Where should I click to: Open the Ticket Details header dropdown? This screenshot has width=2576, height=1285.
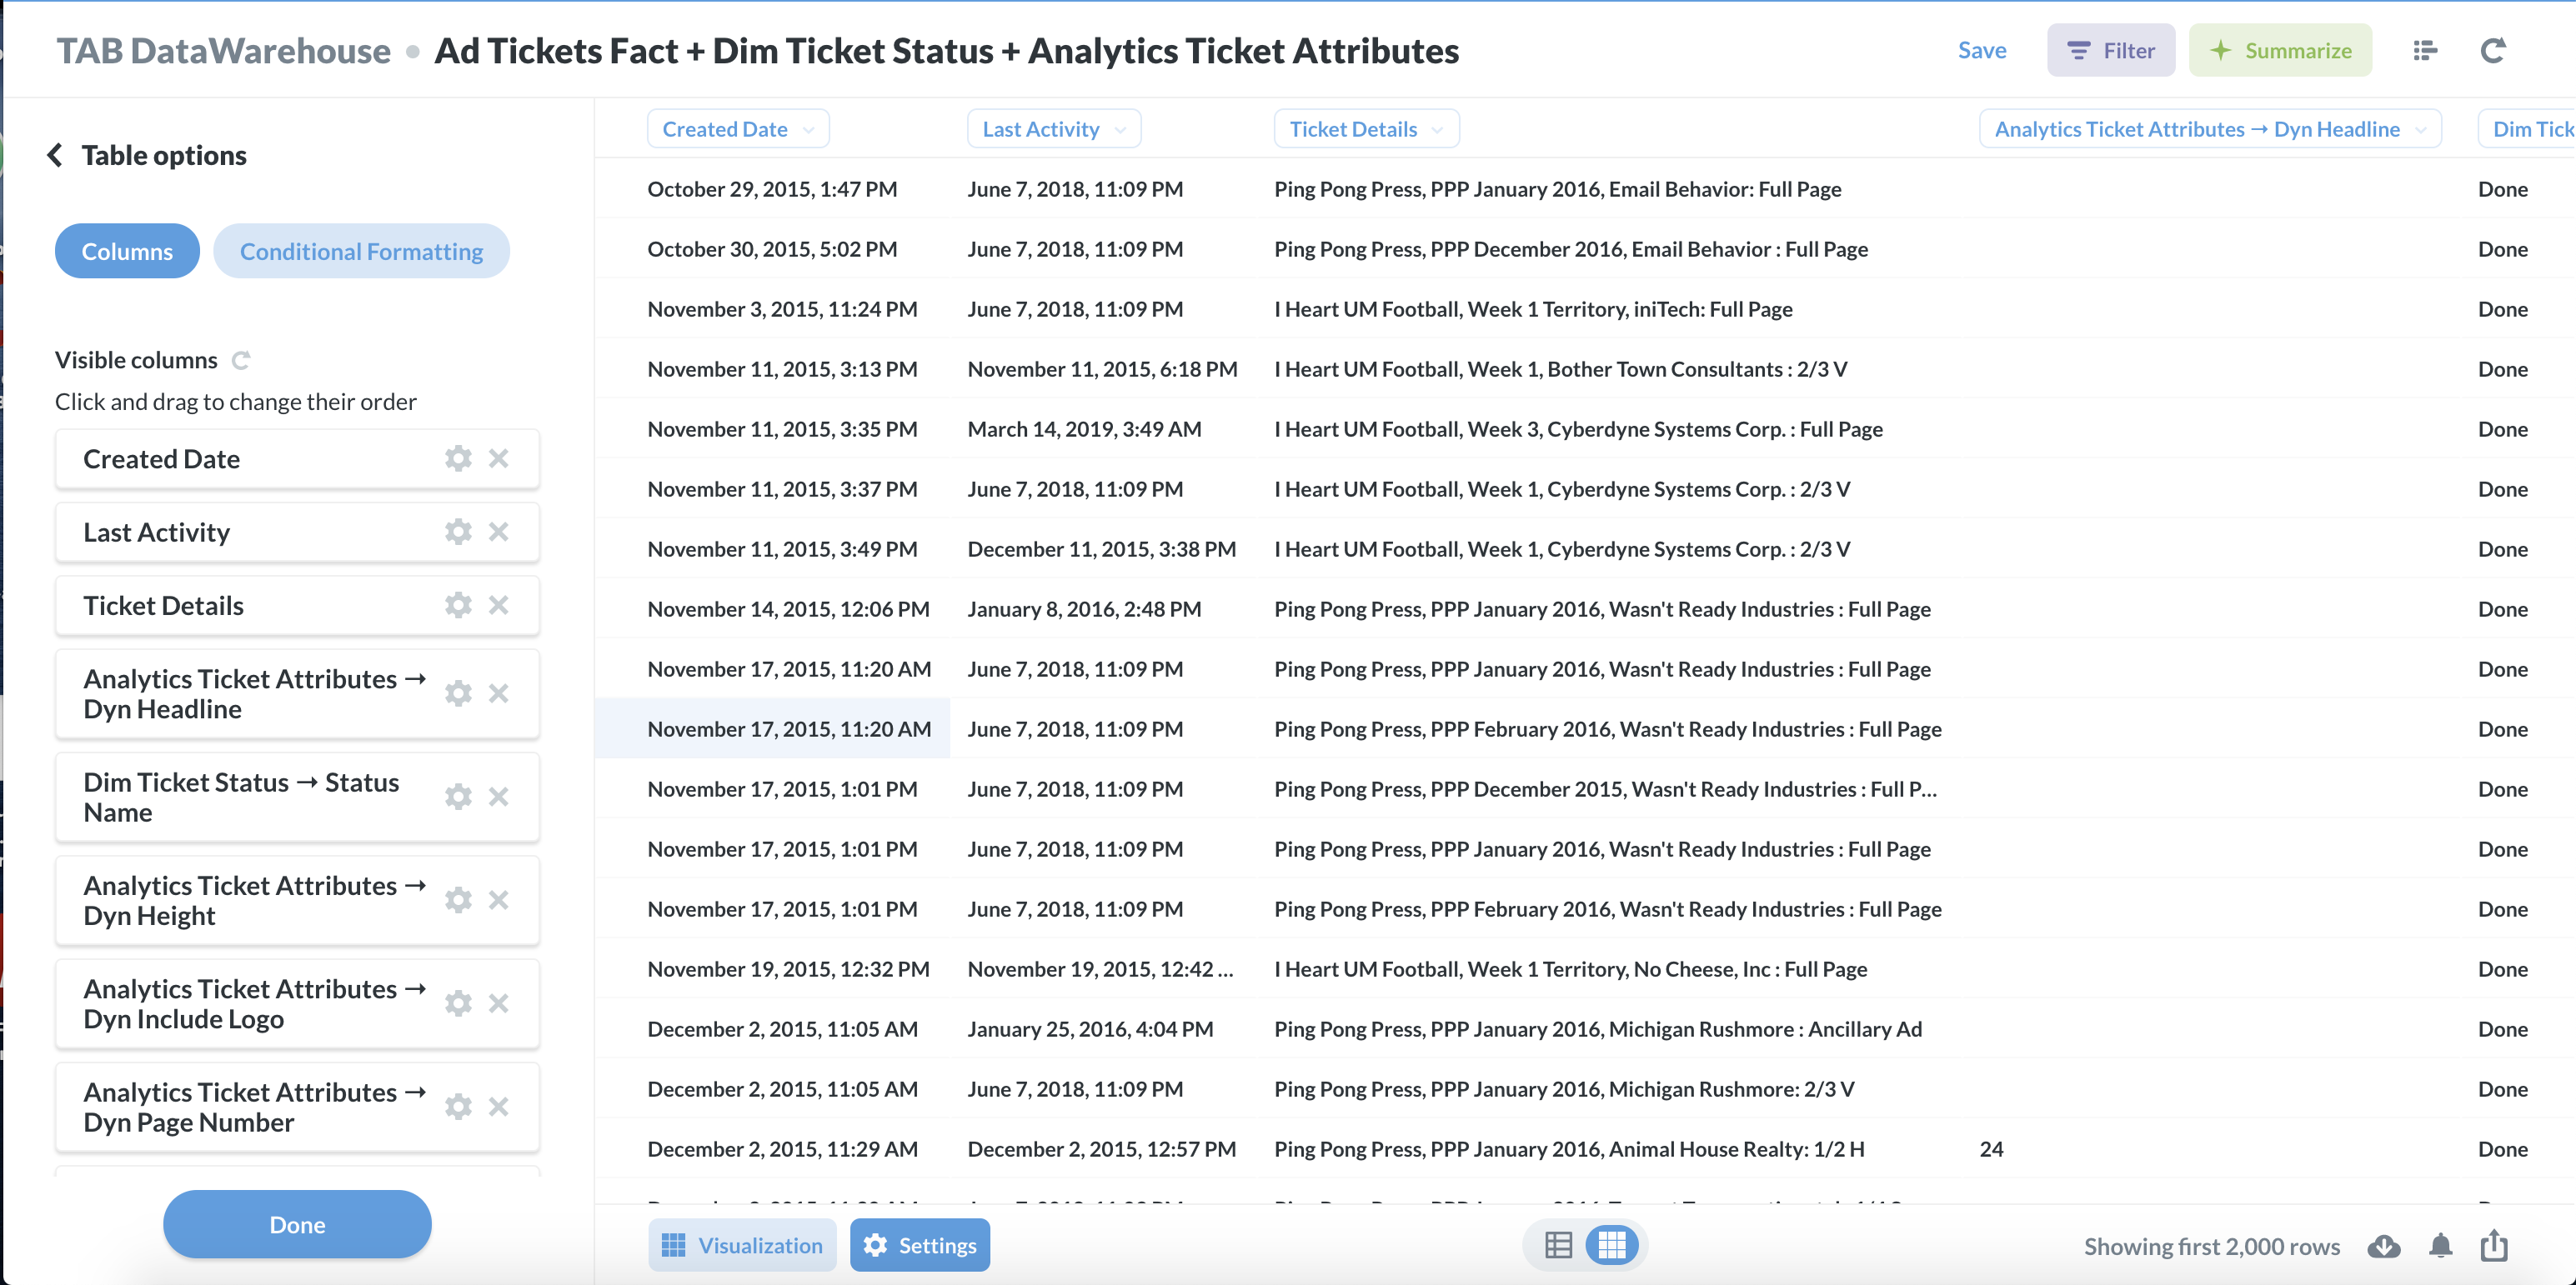(1366, 129)
